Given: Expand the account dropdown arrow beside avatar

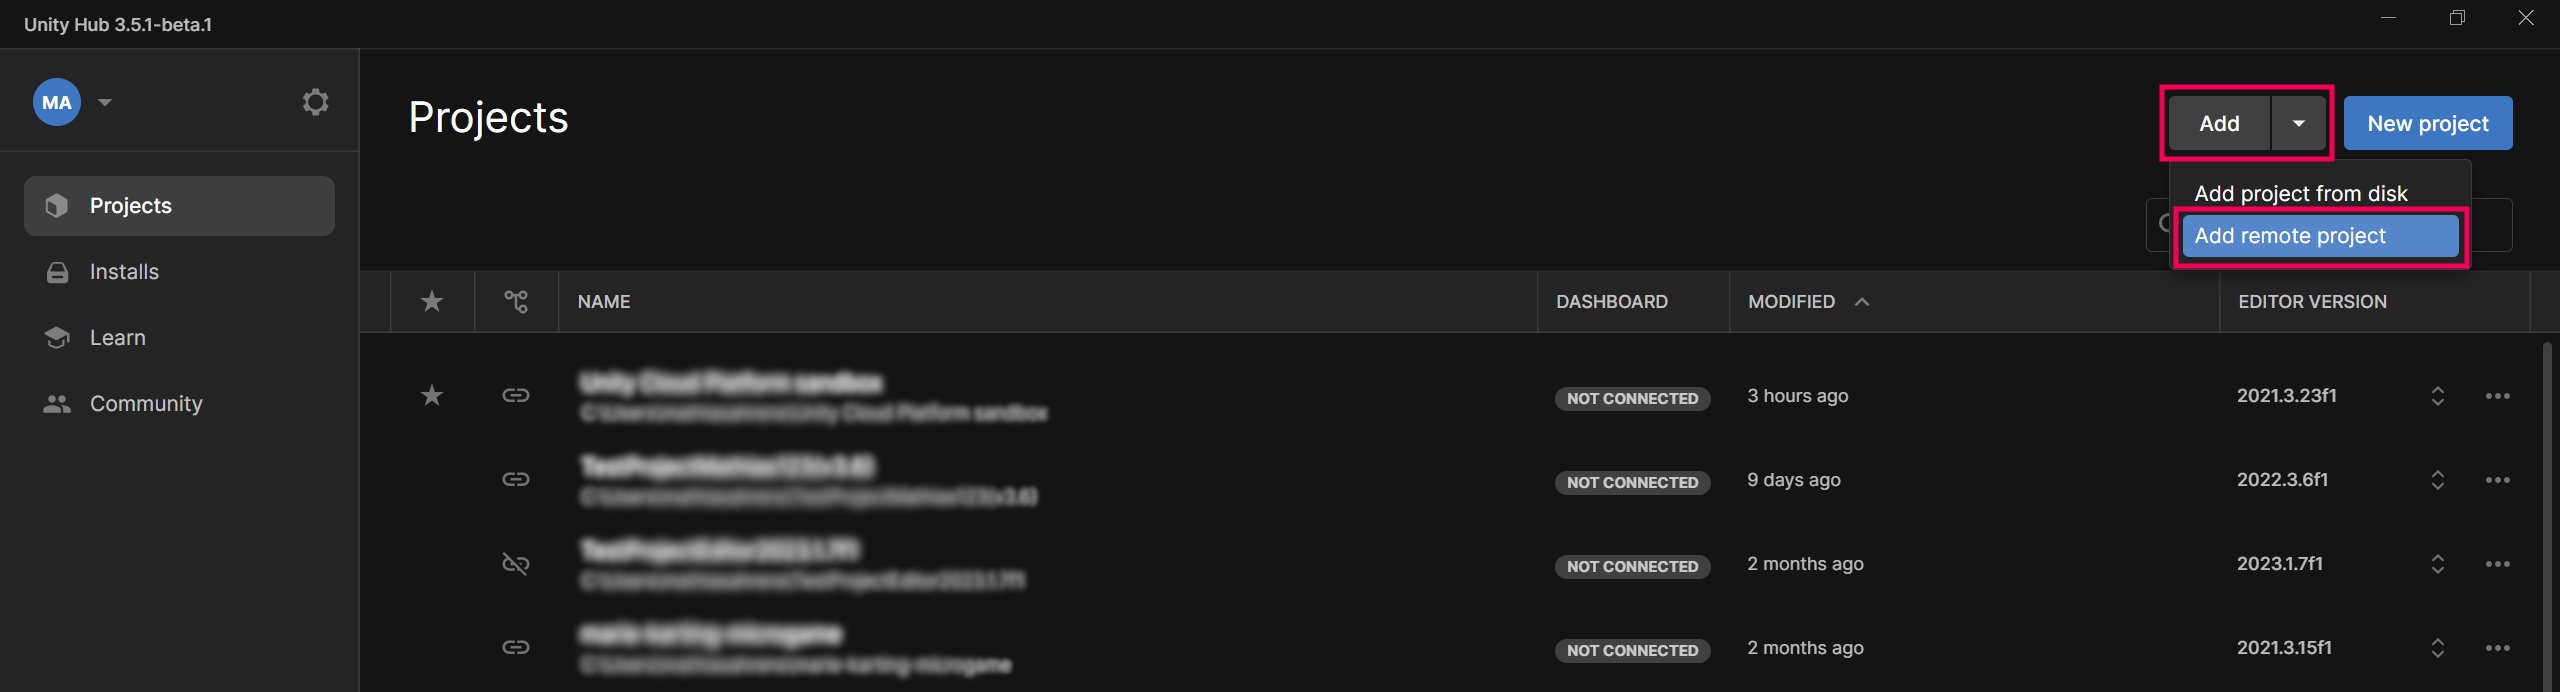Looking at the screenshot, I should click(105, 102).
